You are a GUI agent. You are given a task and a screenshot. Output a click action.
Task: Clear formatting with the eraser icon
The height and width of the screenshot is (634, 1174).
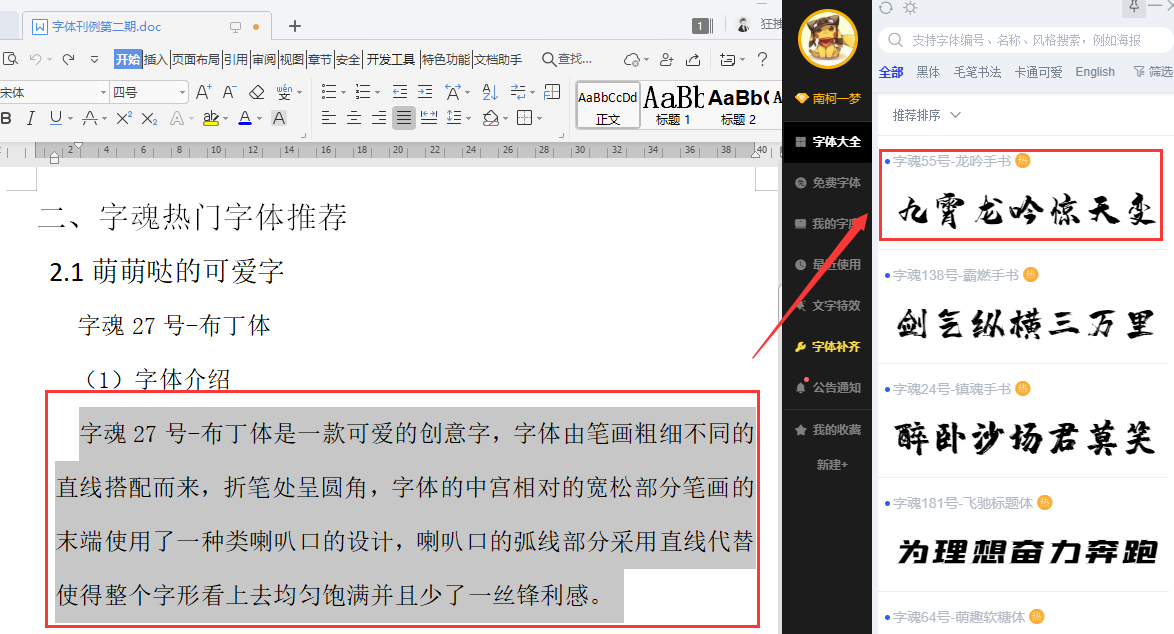(x=257, y=92)
